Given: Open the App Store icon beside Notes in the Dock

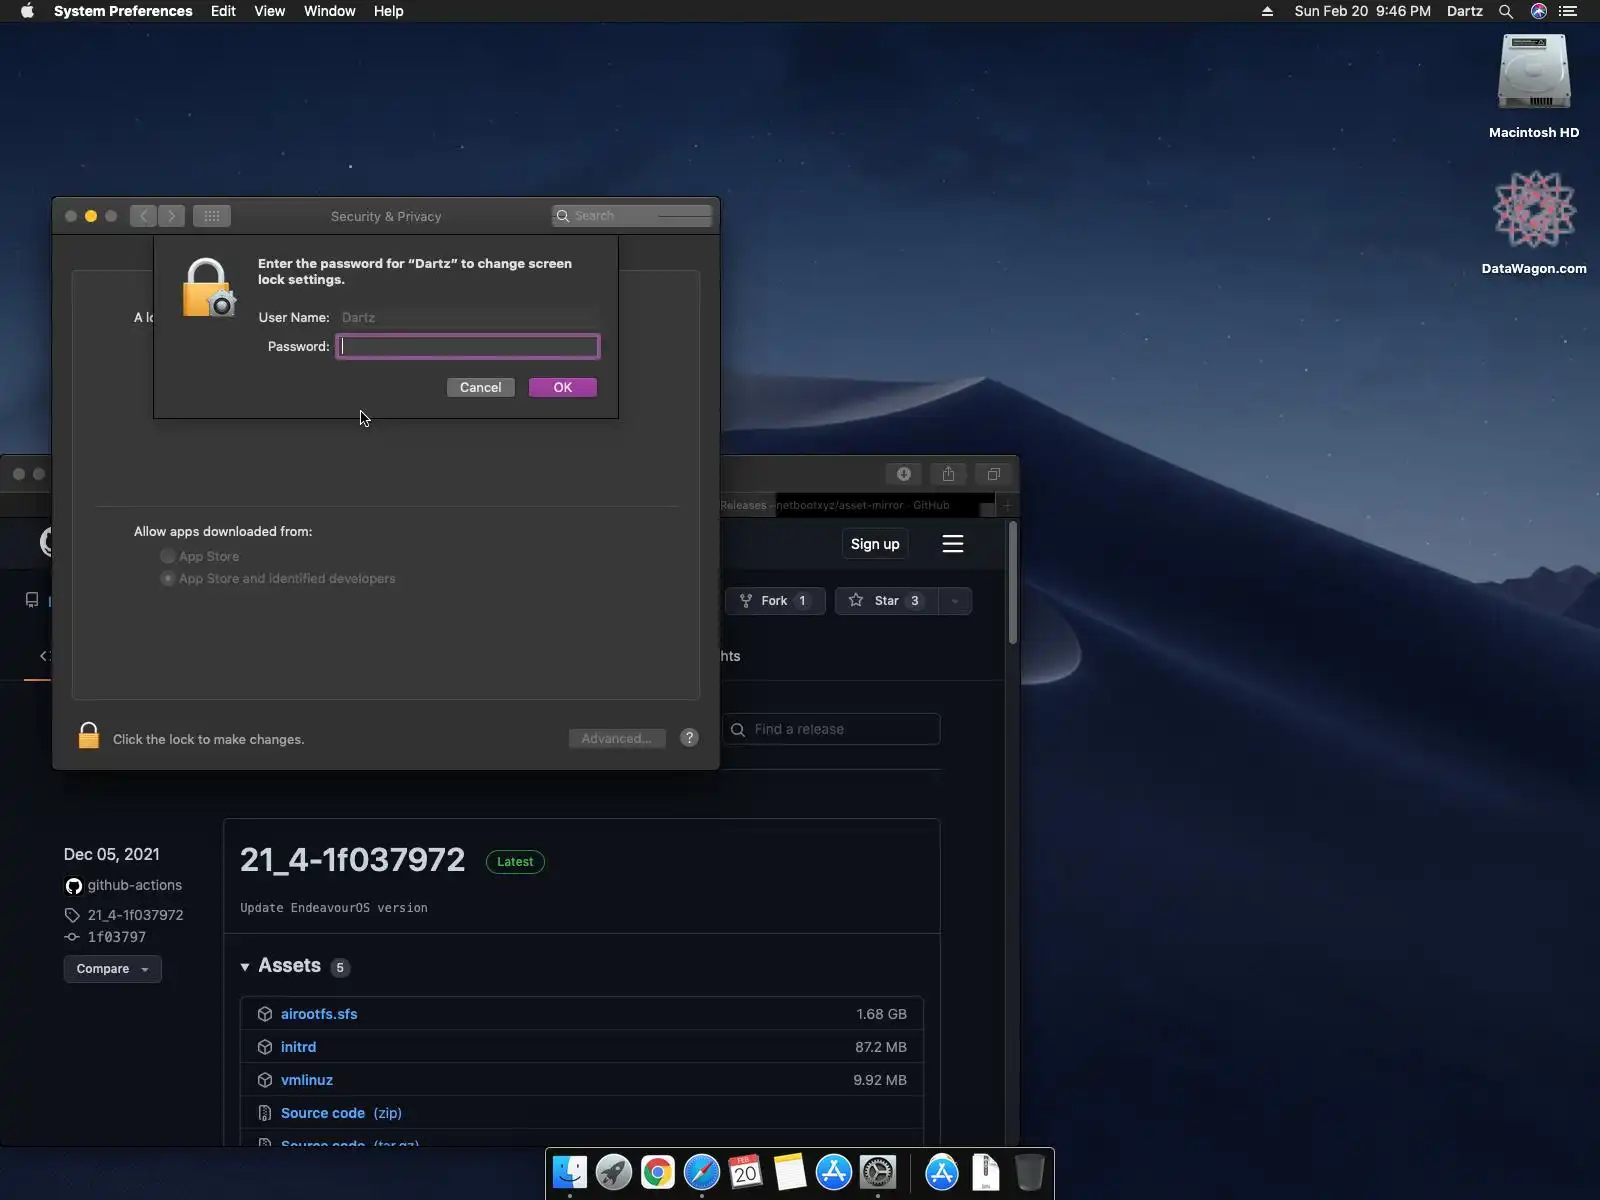Looking at the screenshot, I should [834, 1172].
